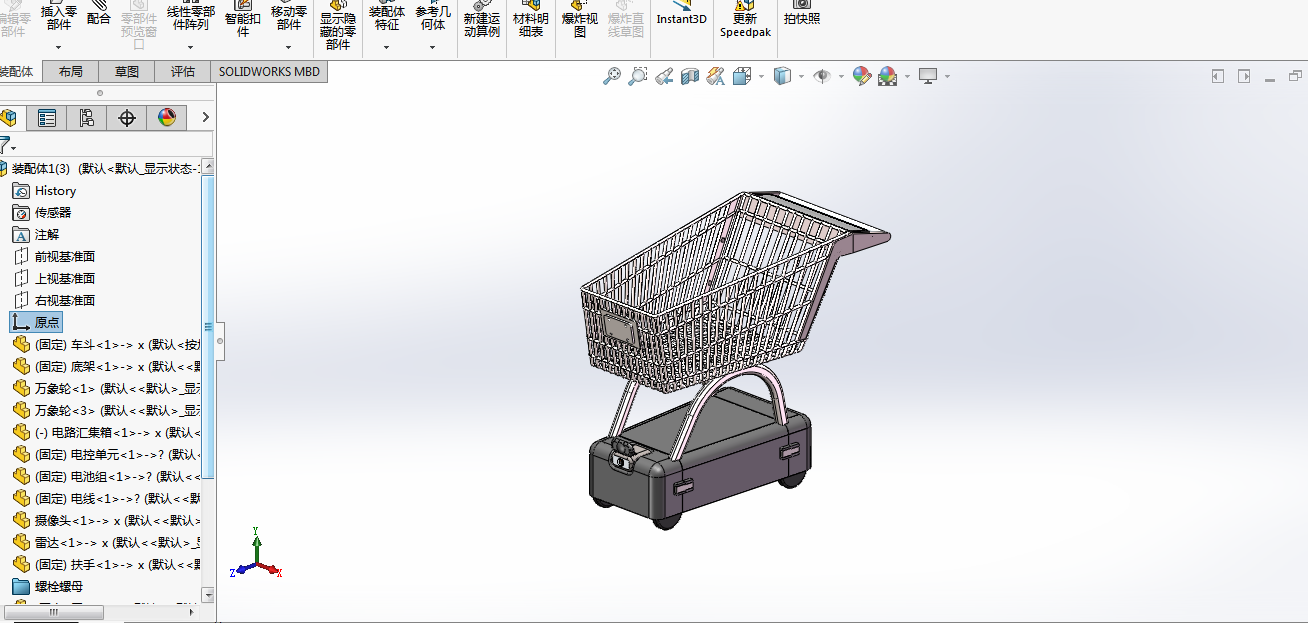This screenshot has width=1308, height=623.
Task: Click the Display Style icon
Action: (783, 76)
